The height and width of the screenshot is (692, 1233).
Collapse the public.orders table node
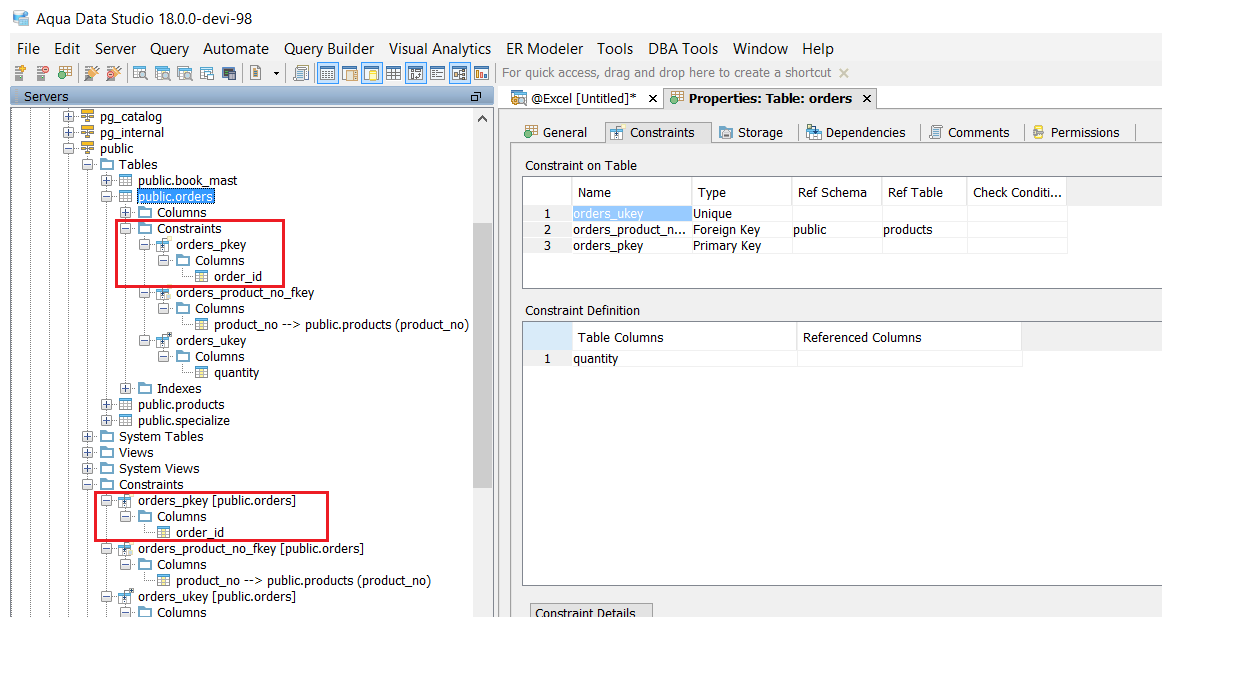tap(107, 197)
